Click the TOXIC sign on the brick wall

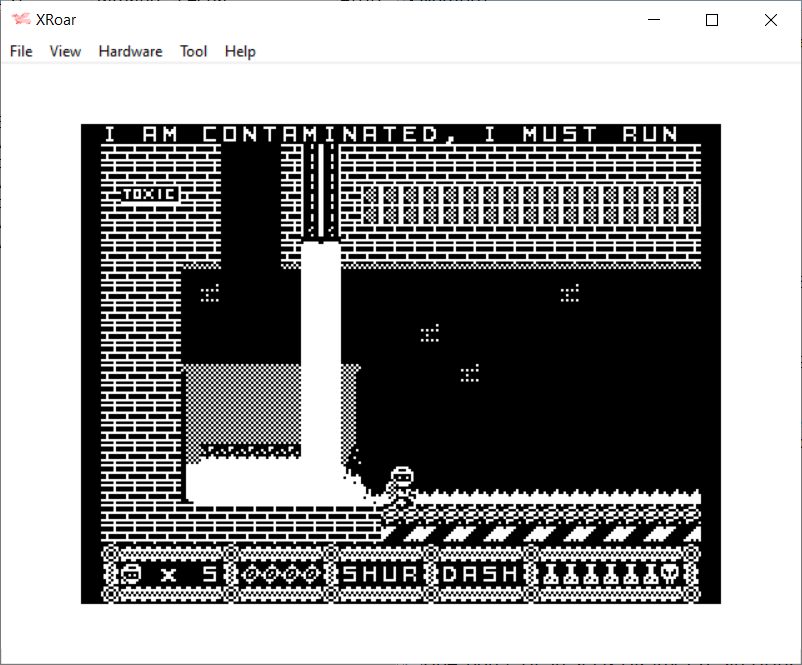149,195
